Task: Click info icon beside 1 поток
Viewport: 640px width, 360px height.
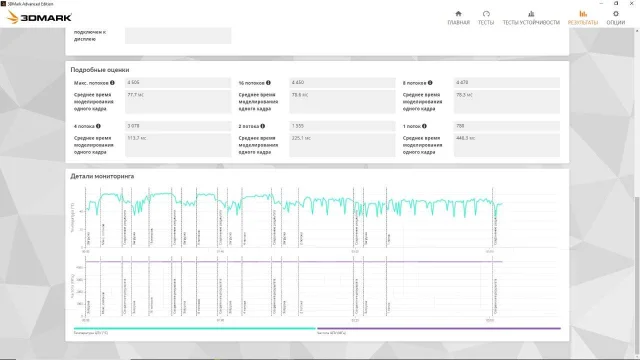Action: pos(424,126)
